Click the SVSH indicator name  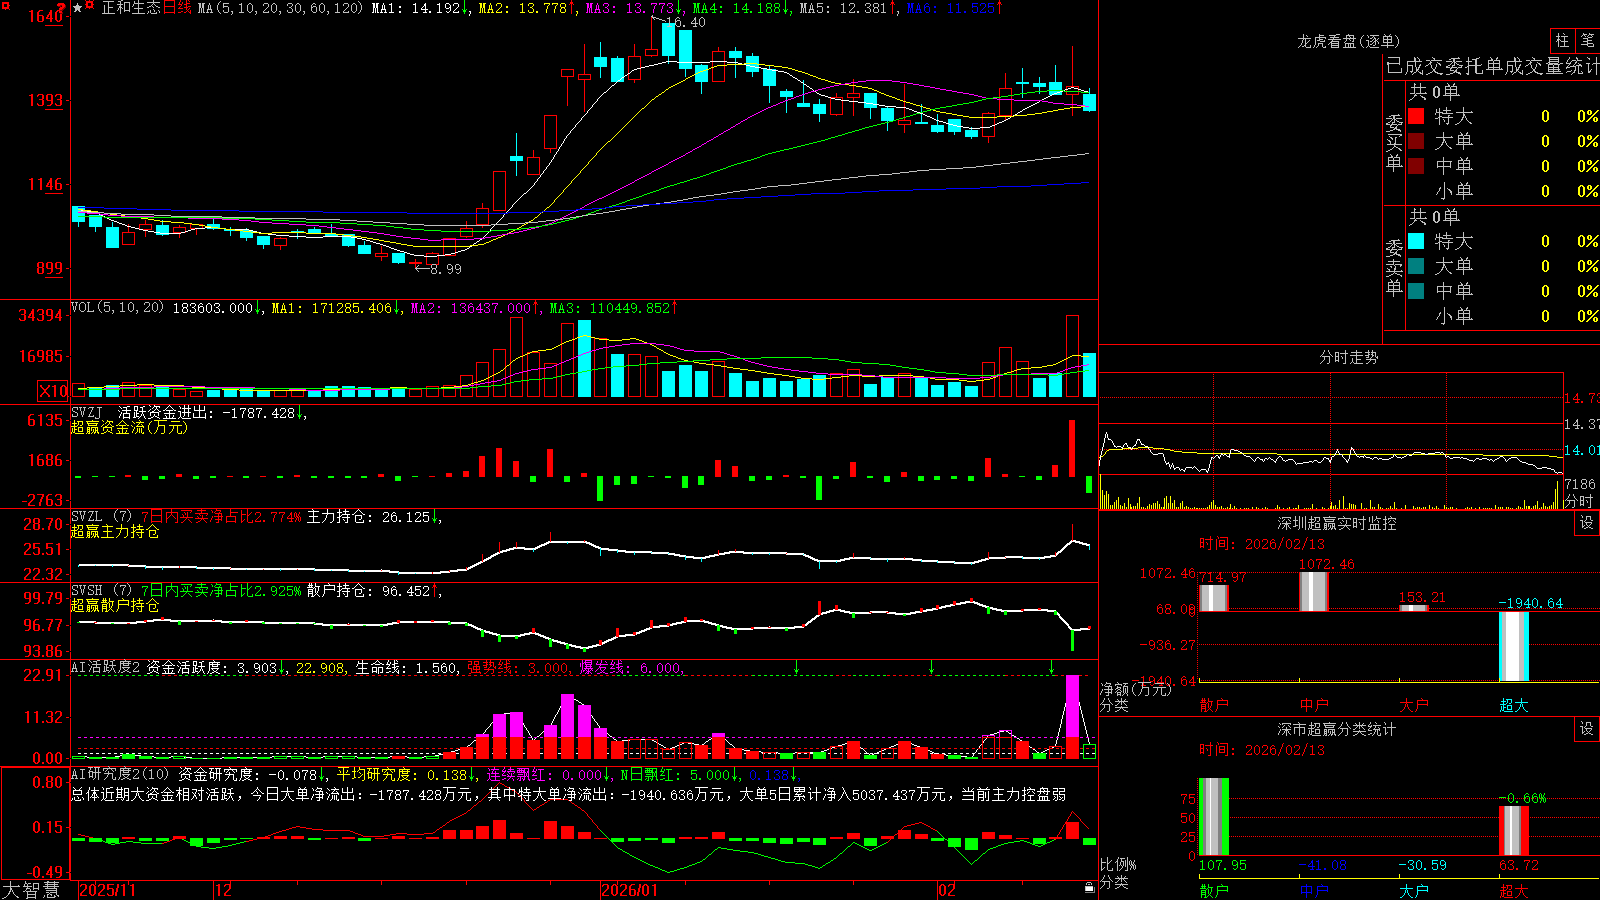pos(87,591)
